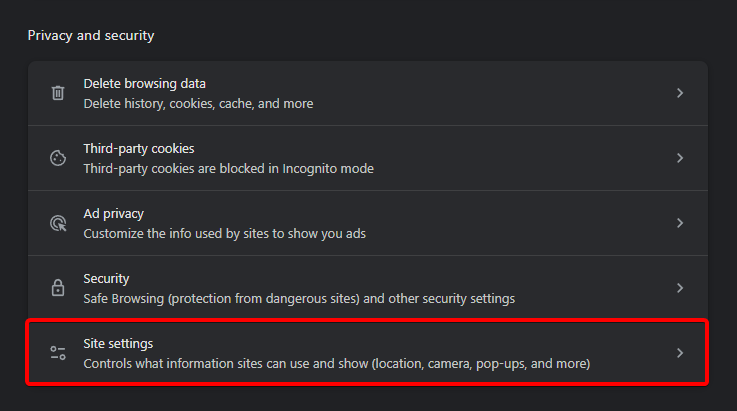Click the trash can icon for Delete browsing data
737x411 pixels.
pyautogui.click(x=58, y=93)
